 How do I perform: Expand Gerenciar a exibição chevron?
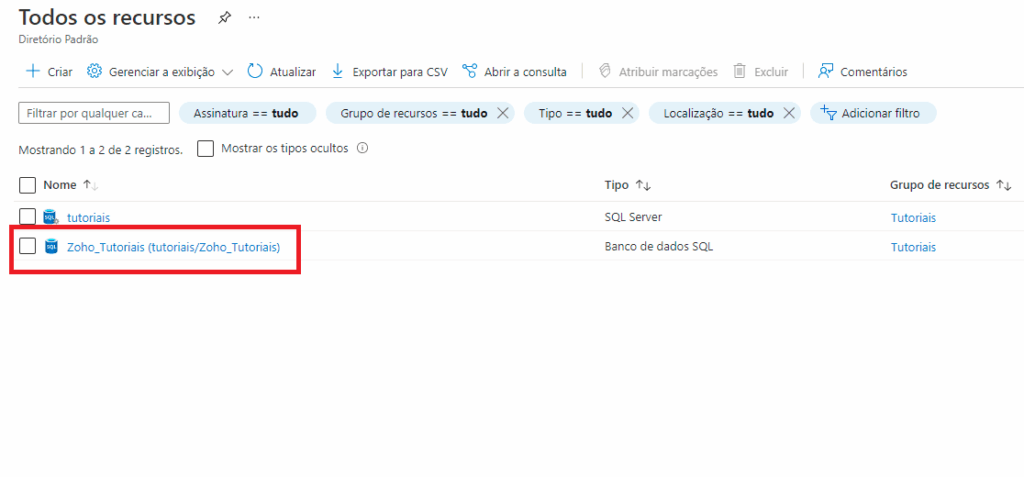pyautogui.click(x=227, y=72)
